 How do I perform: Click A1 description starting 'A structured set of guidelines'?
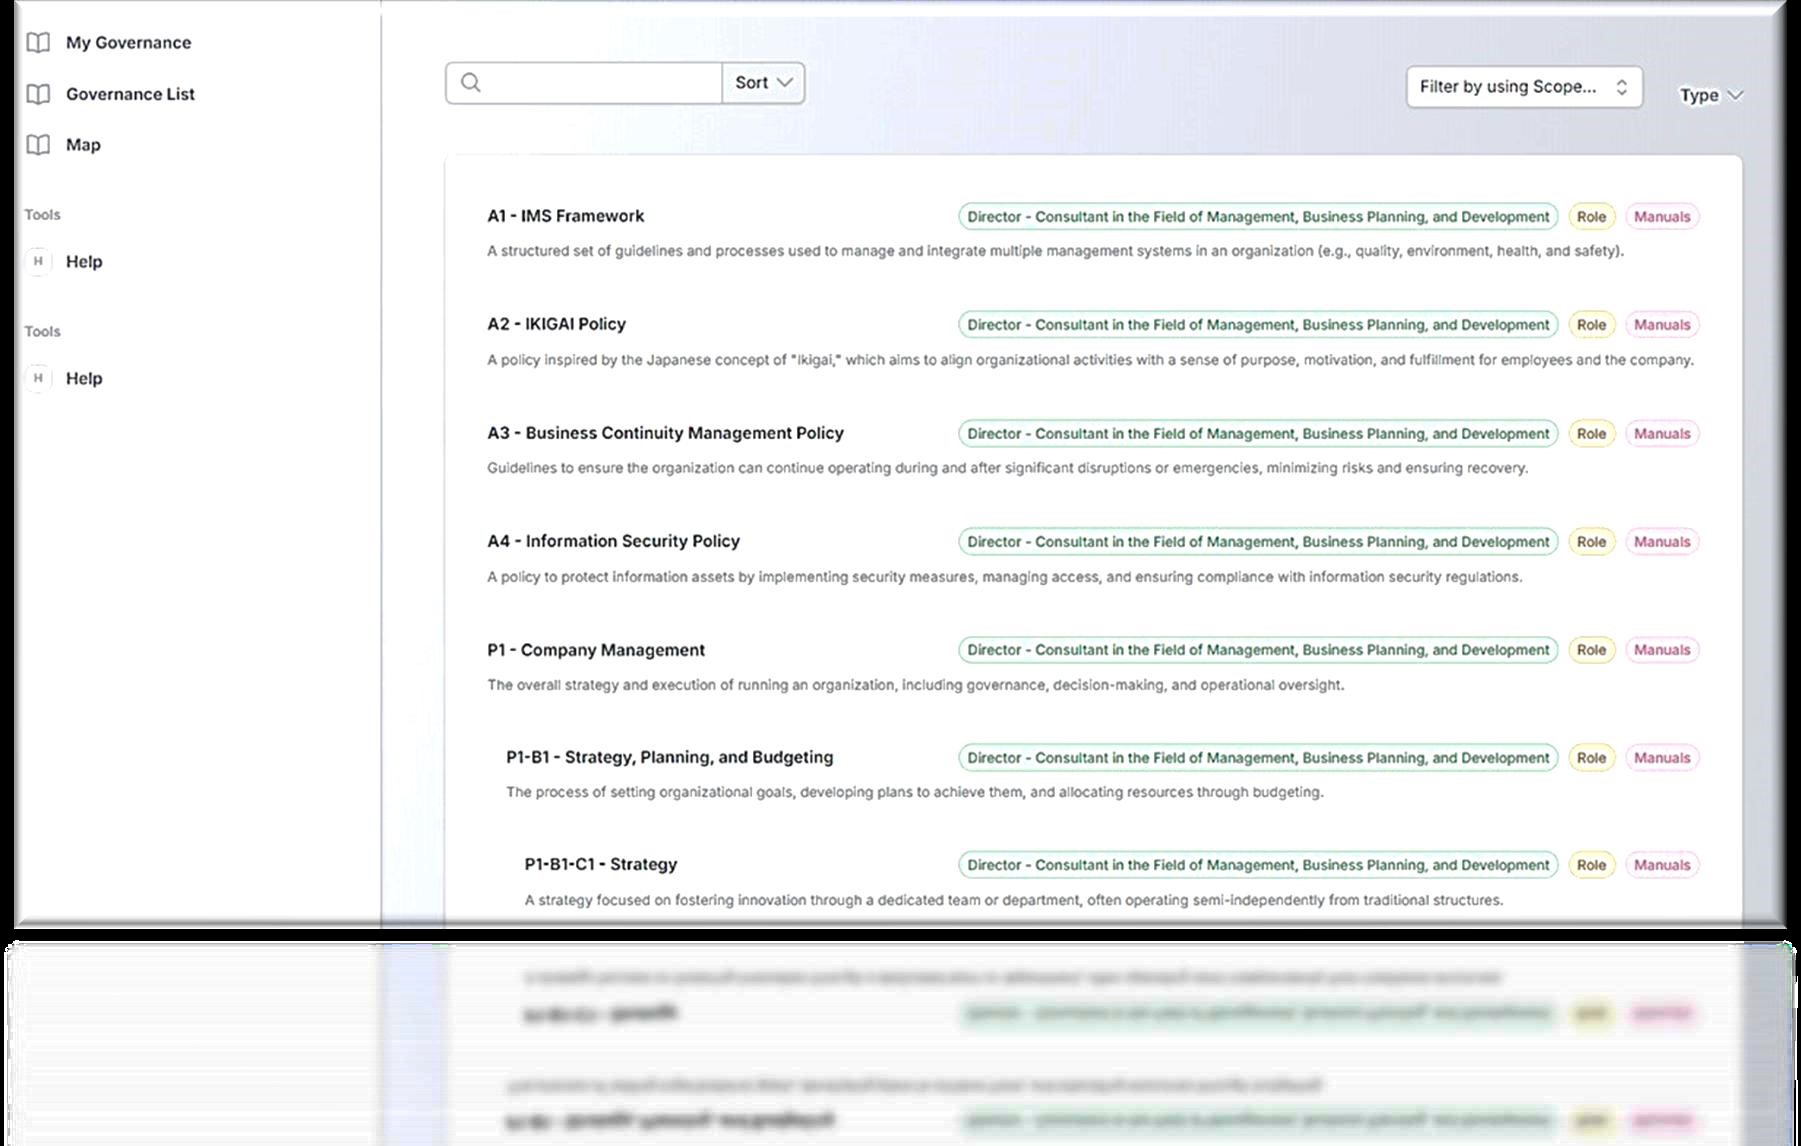coord(1055,251)
